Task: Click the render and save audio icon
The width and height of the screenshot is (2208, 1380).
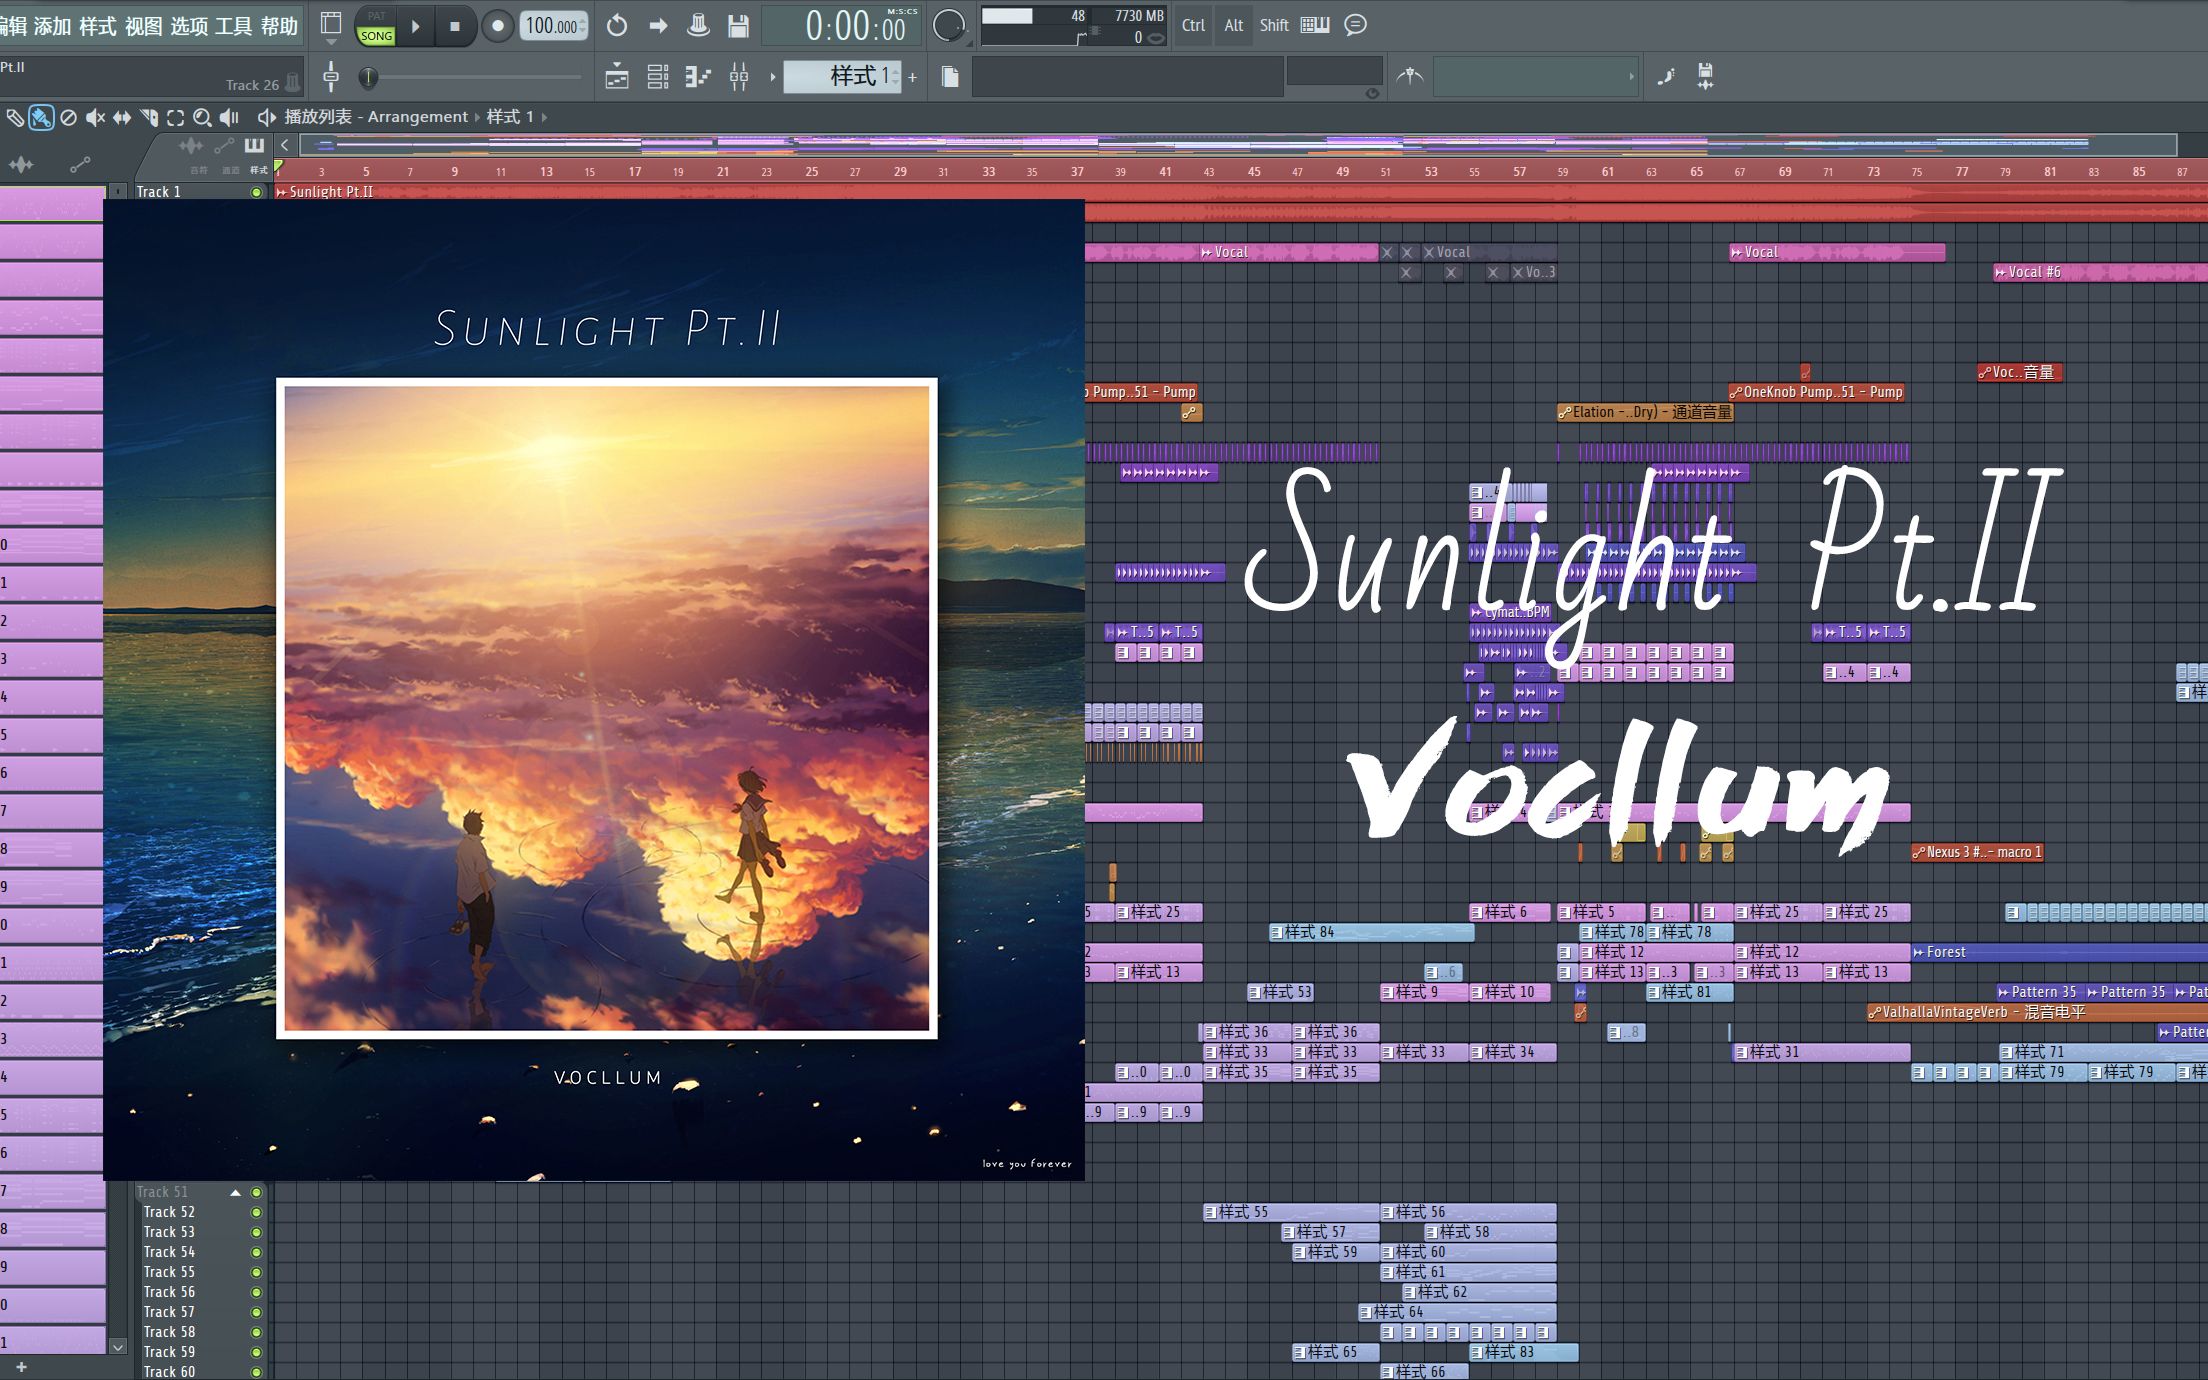Action: tap(1706, 76)
